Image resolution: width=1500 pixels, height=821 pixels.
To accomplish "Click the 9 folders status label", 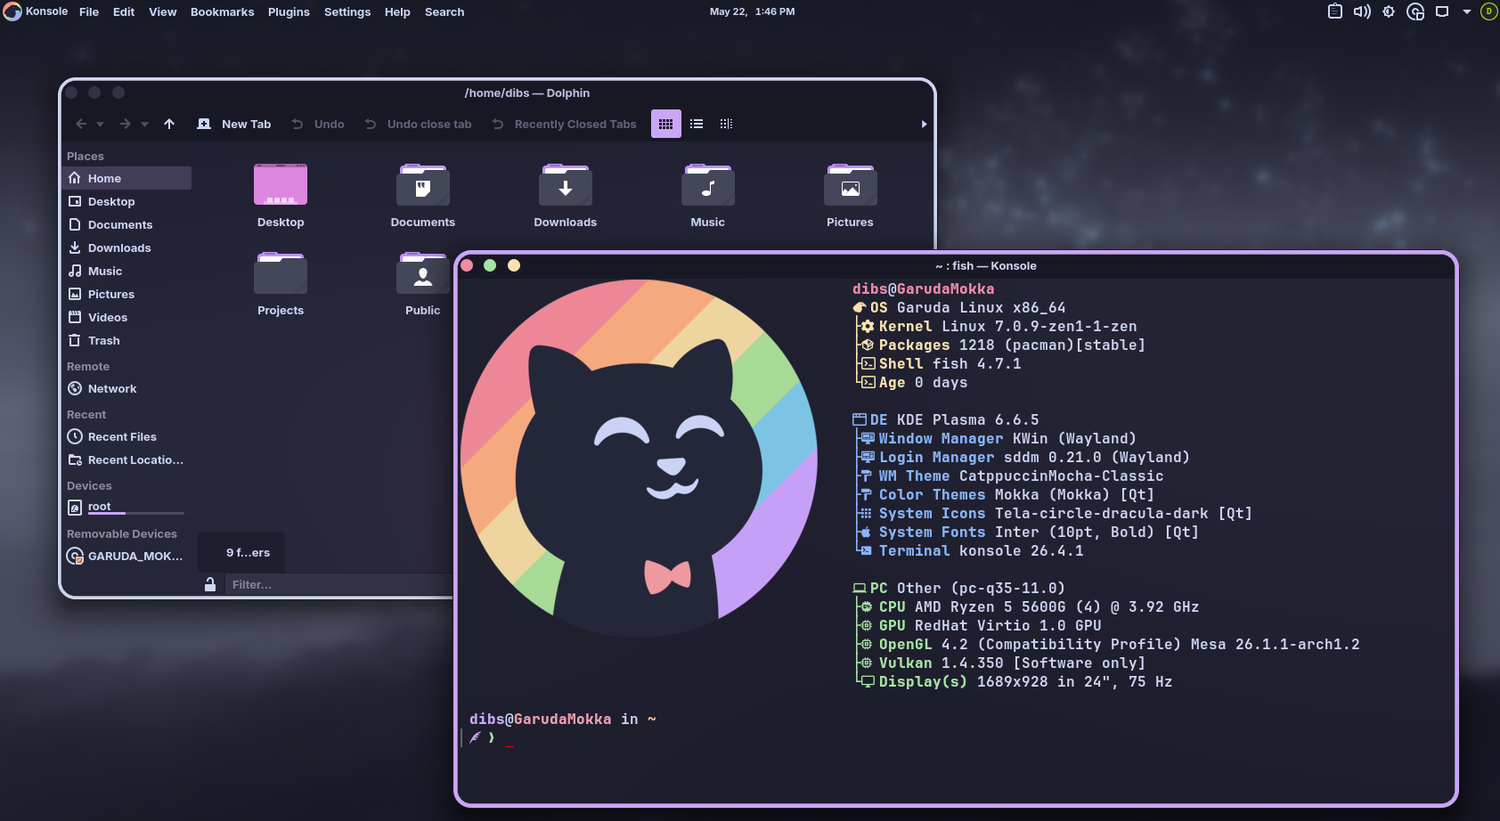I will 248,552.
